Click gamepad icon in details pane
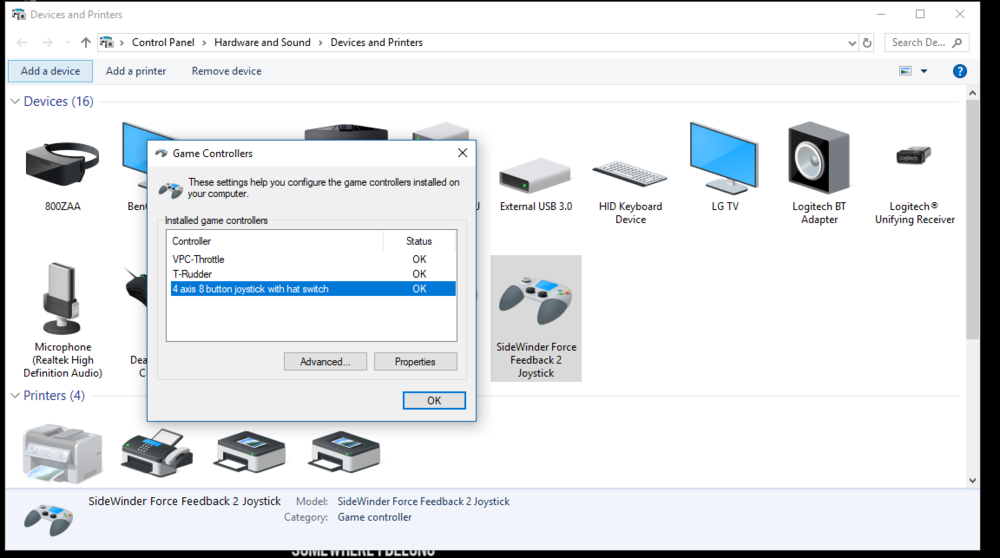Viewport: 1000px width, 558px height. [48, 518]
